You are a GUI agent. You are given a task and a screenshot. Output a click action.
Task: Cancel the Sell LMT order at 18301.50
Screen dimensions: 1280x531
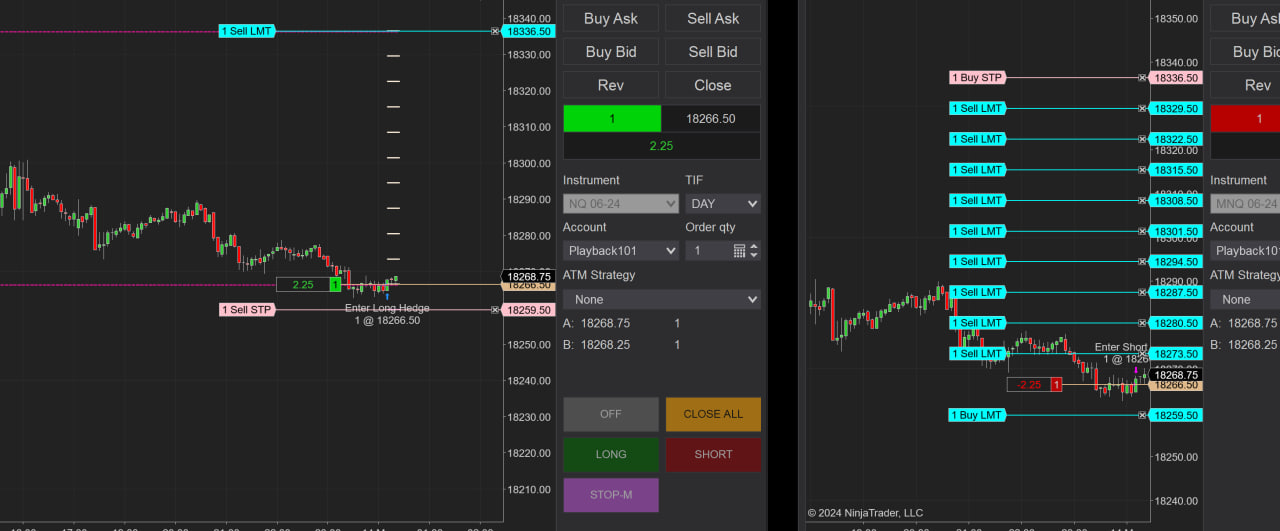click(1142, 231)
